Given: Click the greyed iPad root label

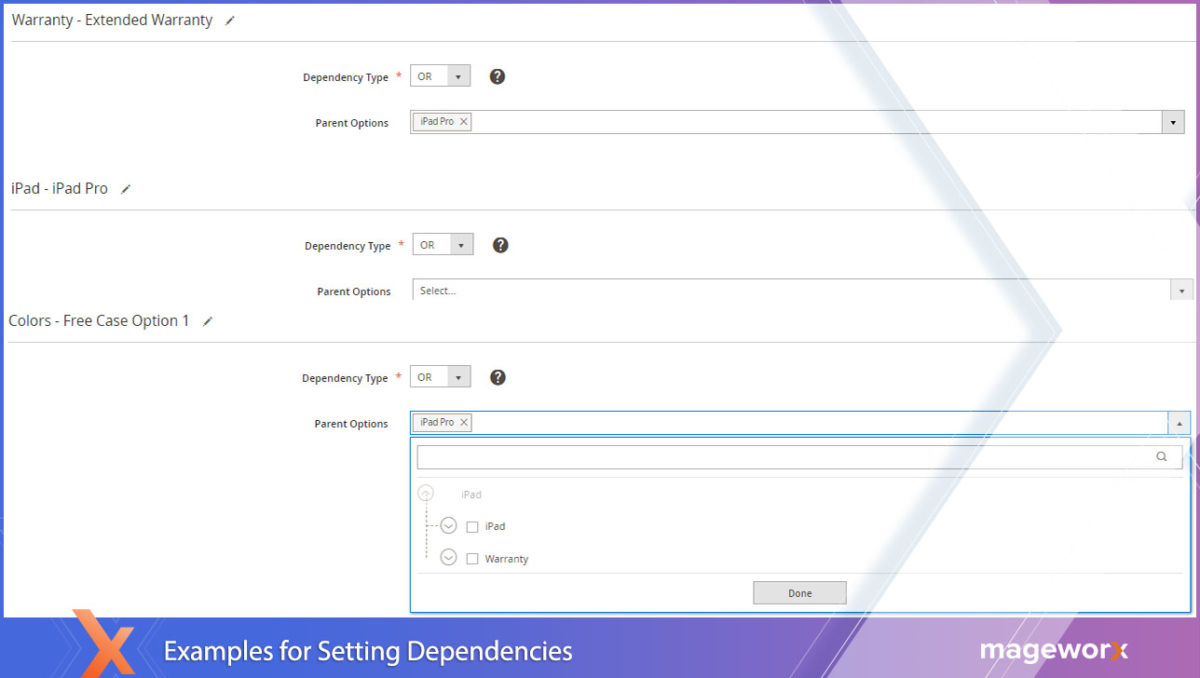Looking at the screenshot, I should 471,495.
